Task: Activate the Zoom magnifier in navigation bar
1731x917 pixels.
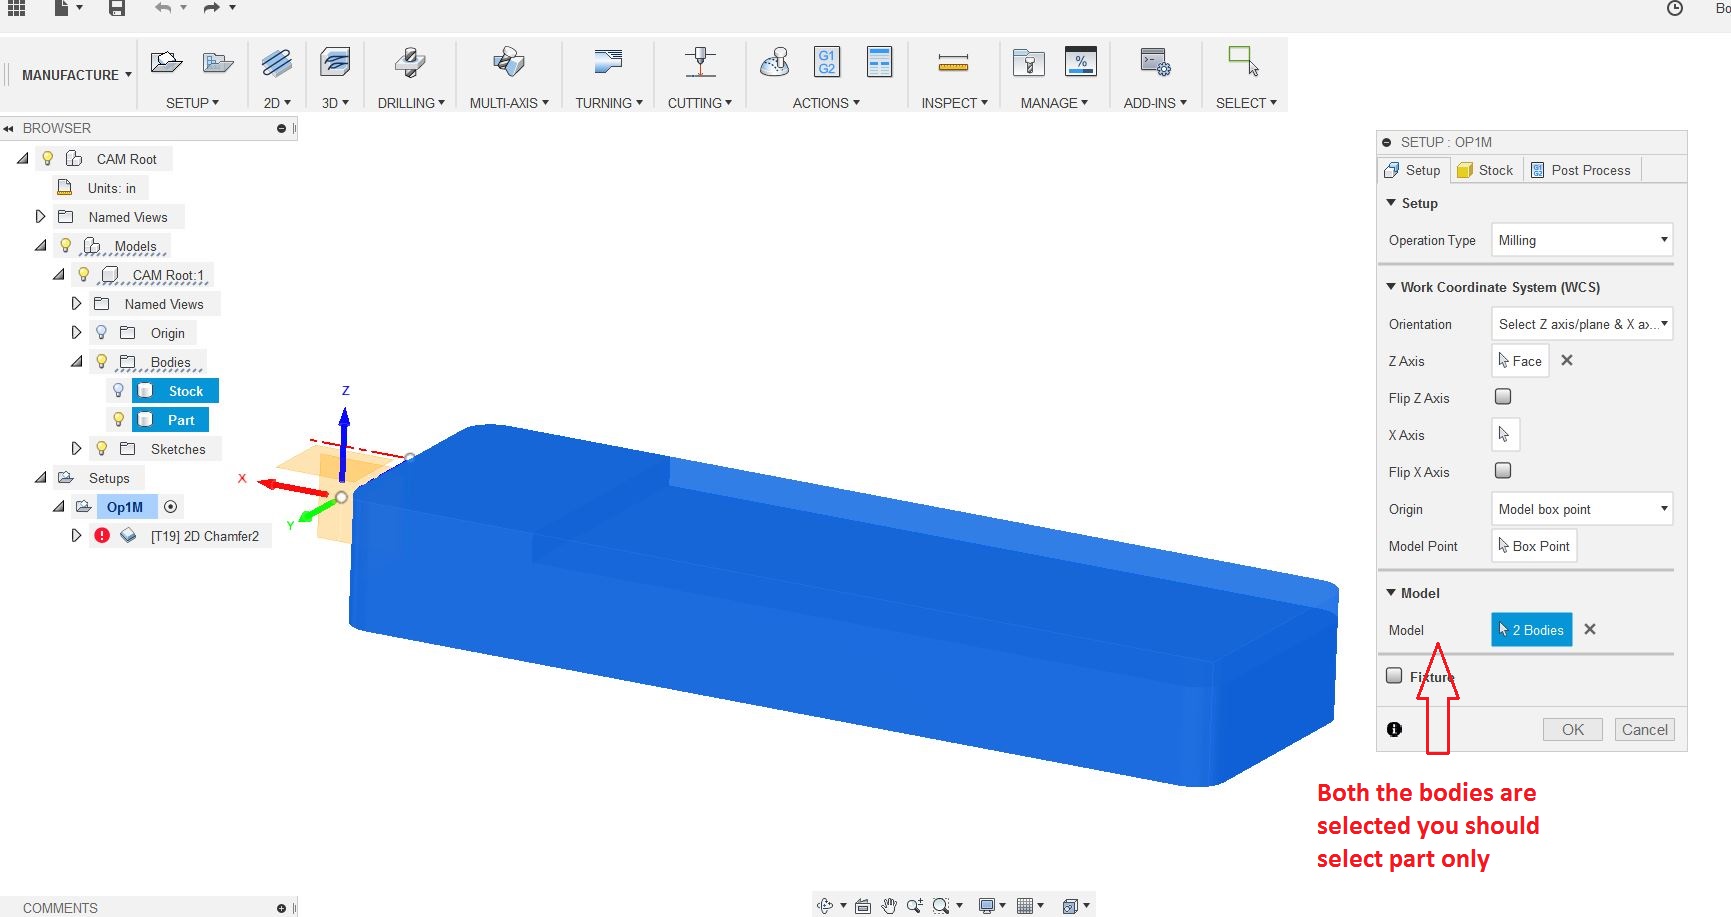Action: pos(913,905)
